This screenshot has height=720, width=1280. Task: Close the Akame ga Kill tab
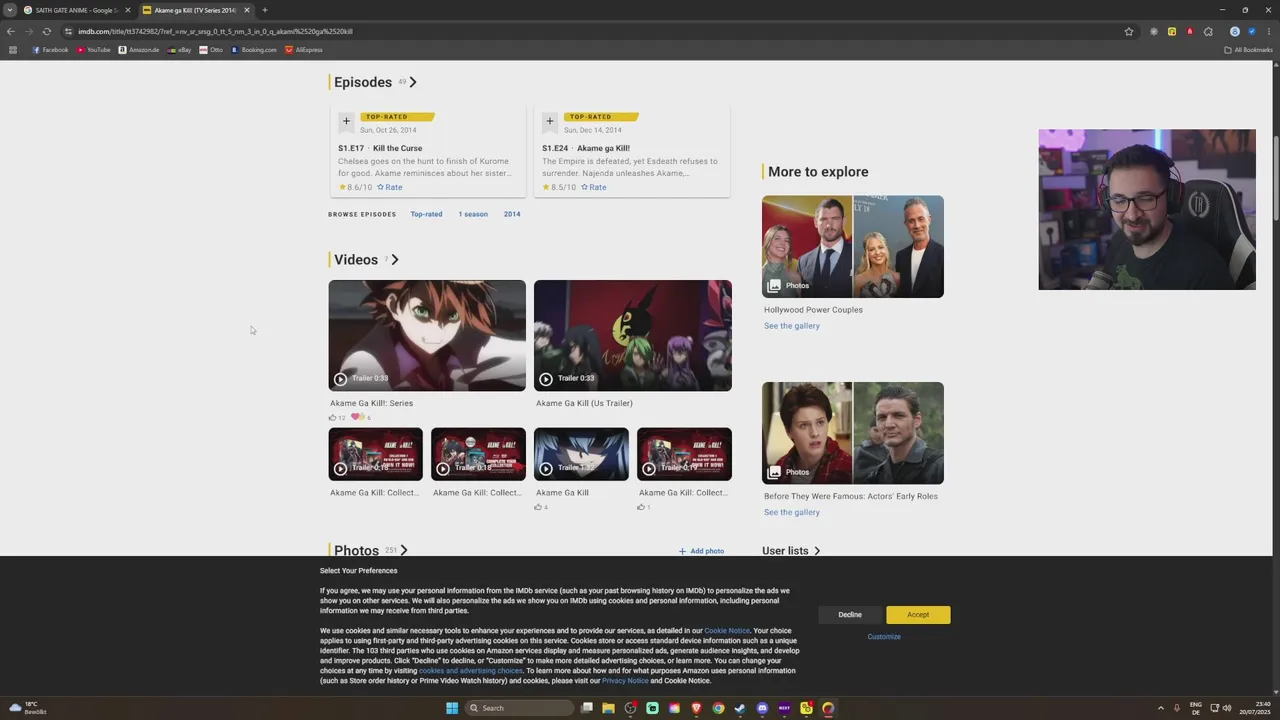pos(246,10)
